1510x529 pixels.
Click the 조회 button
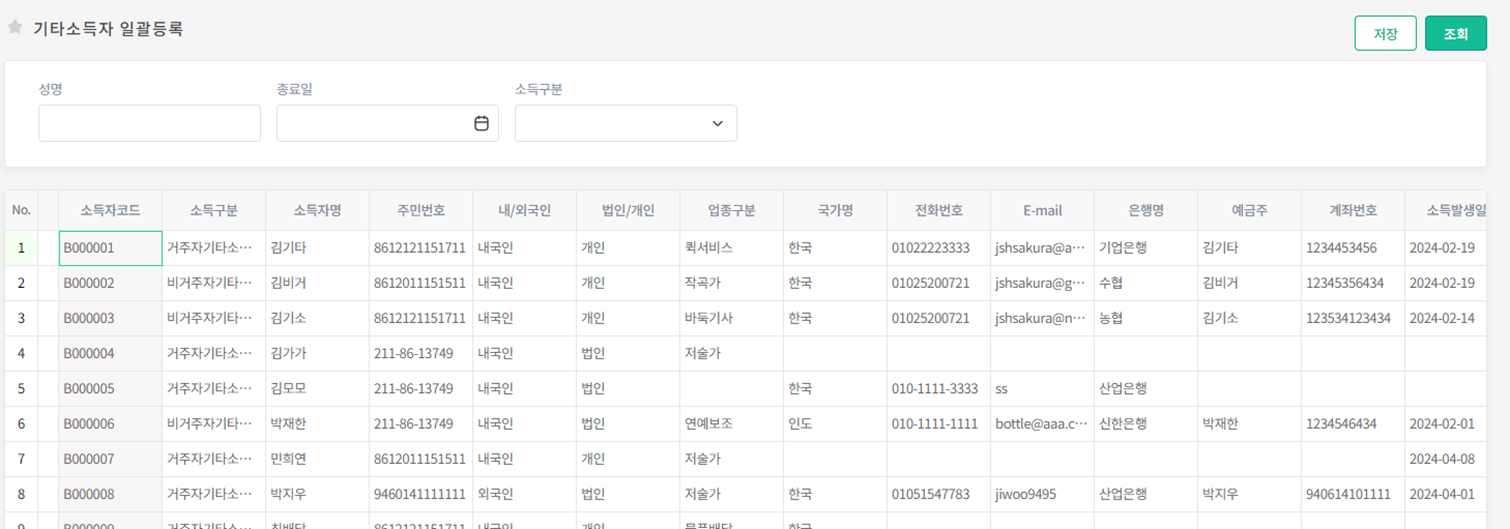click(x=1455, y=33)
